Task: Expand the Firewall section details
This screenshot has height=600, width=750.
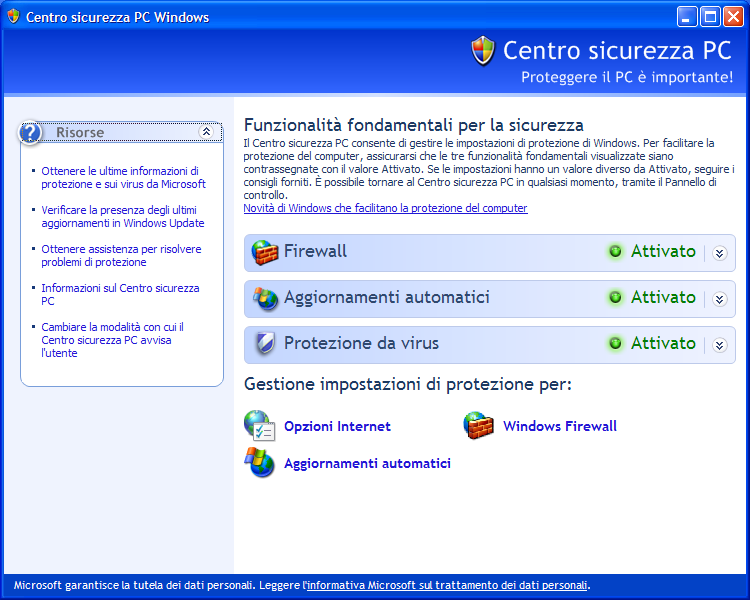Action: (719, 253)
